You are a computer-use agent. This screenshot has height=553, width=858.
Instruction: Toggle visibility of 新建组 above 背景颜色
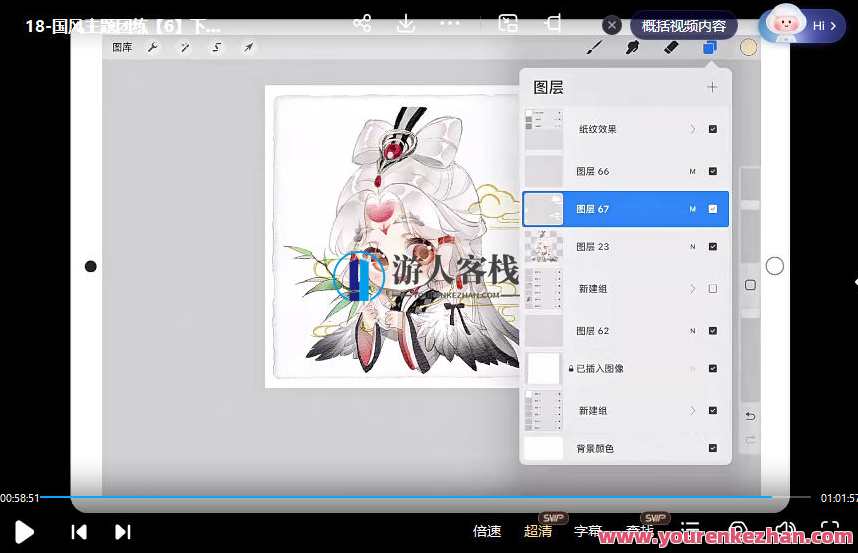pyautogui.click(x=712, y=410)
